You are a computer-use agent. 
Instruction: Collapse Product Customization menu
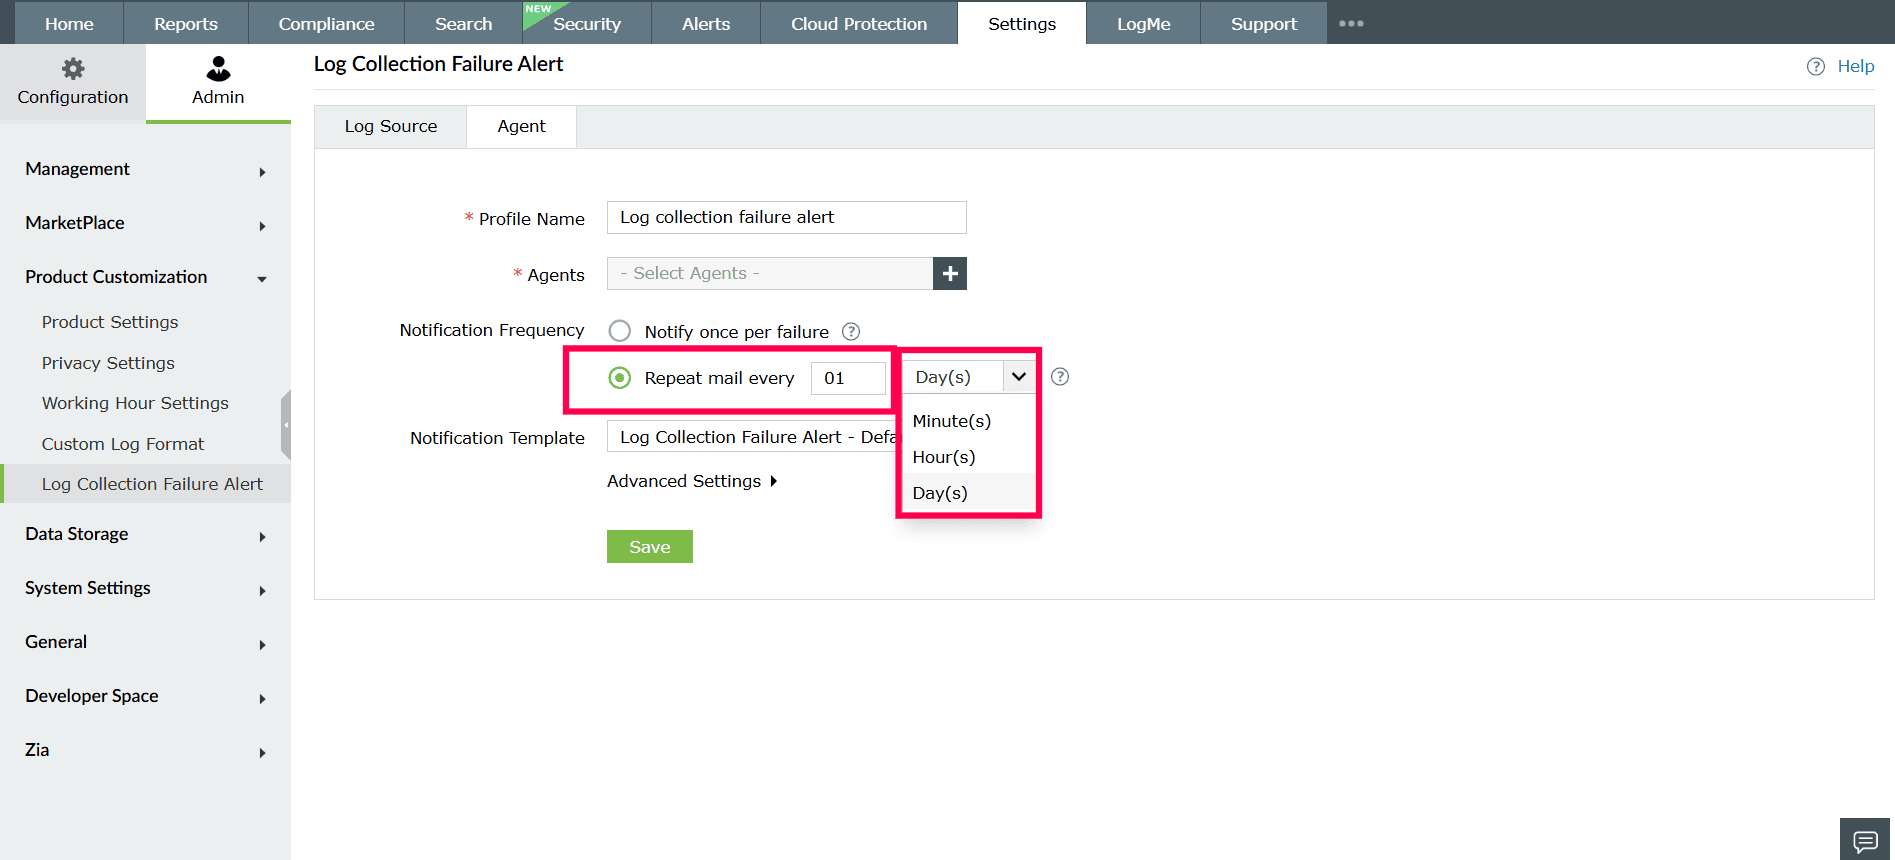point(146,277)
